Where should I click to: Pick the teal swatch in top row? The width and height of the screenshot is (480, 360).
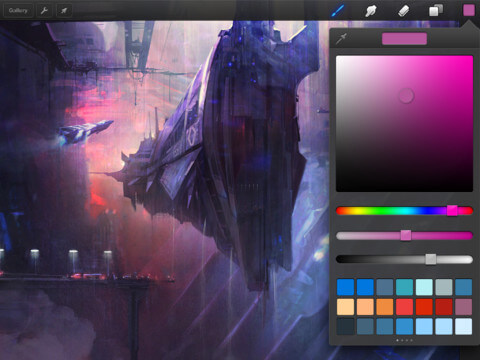pos(404,287)
